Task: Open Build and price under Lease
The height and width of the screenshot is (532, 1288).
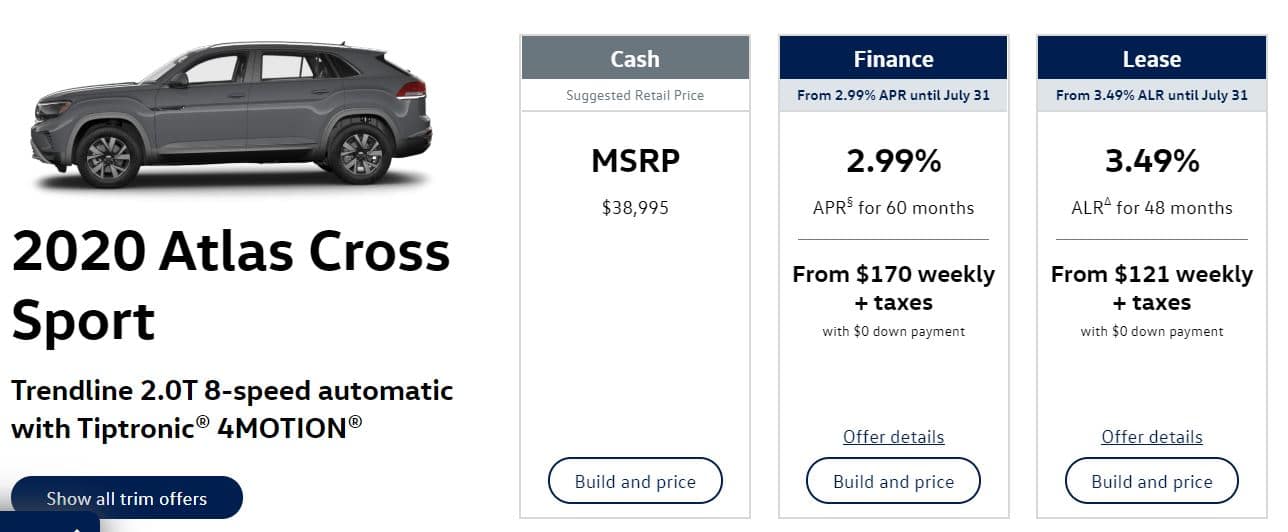Action: pyautogui.click(x=1152, y=481)
